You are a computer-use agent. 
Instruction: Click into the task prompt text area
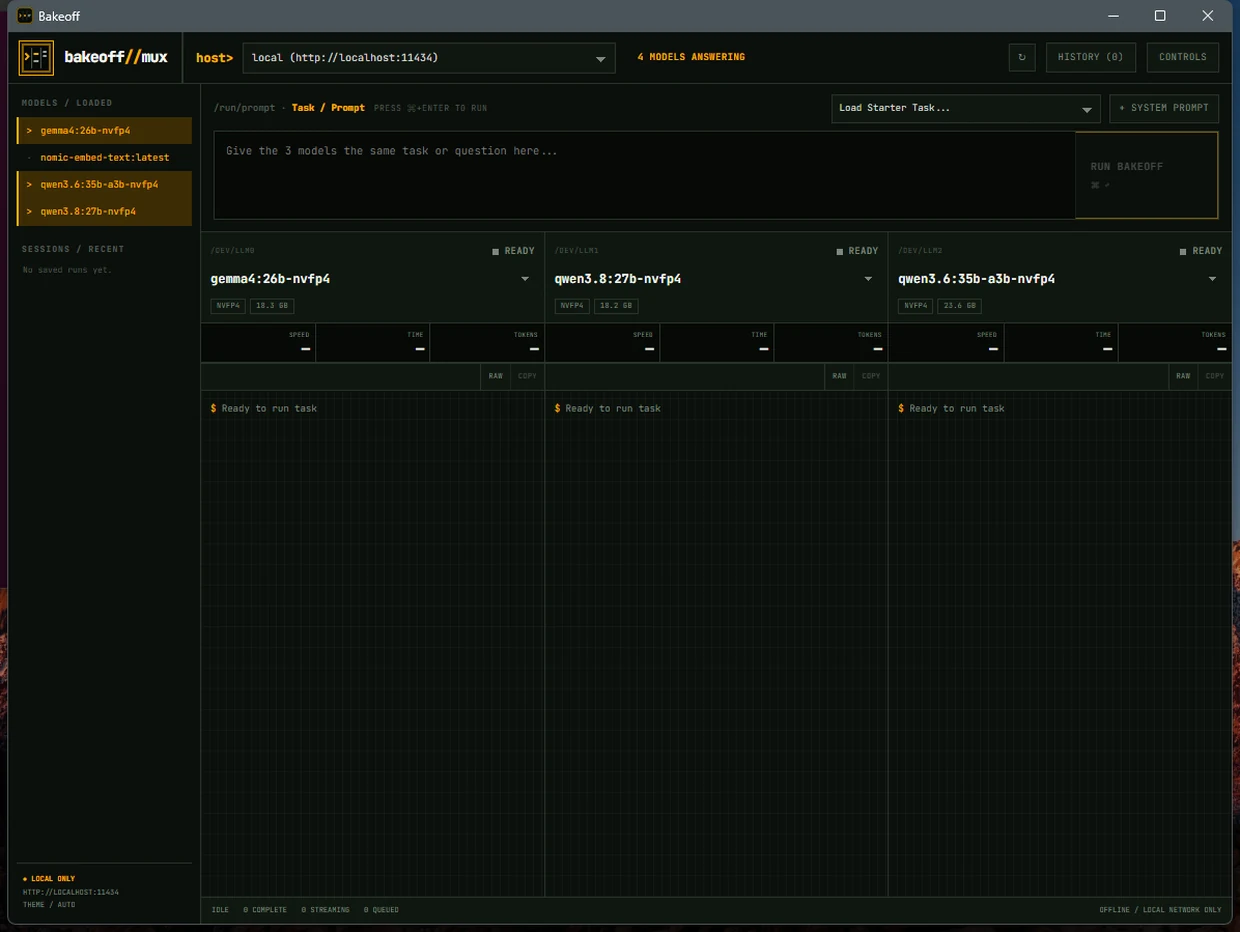644,175
